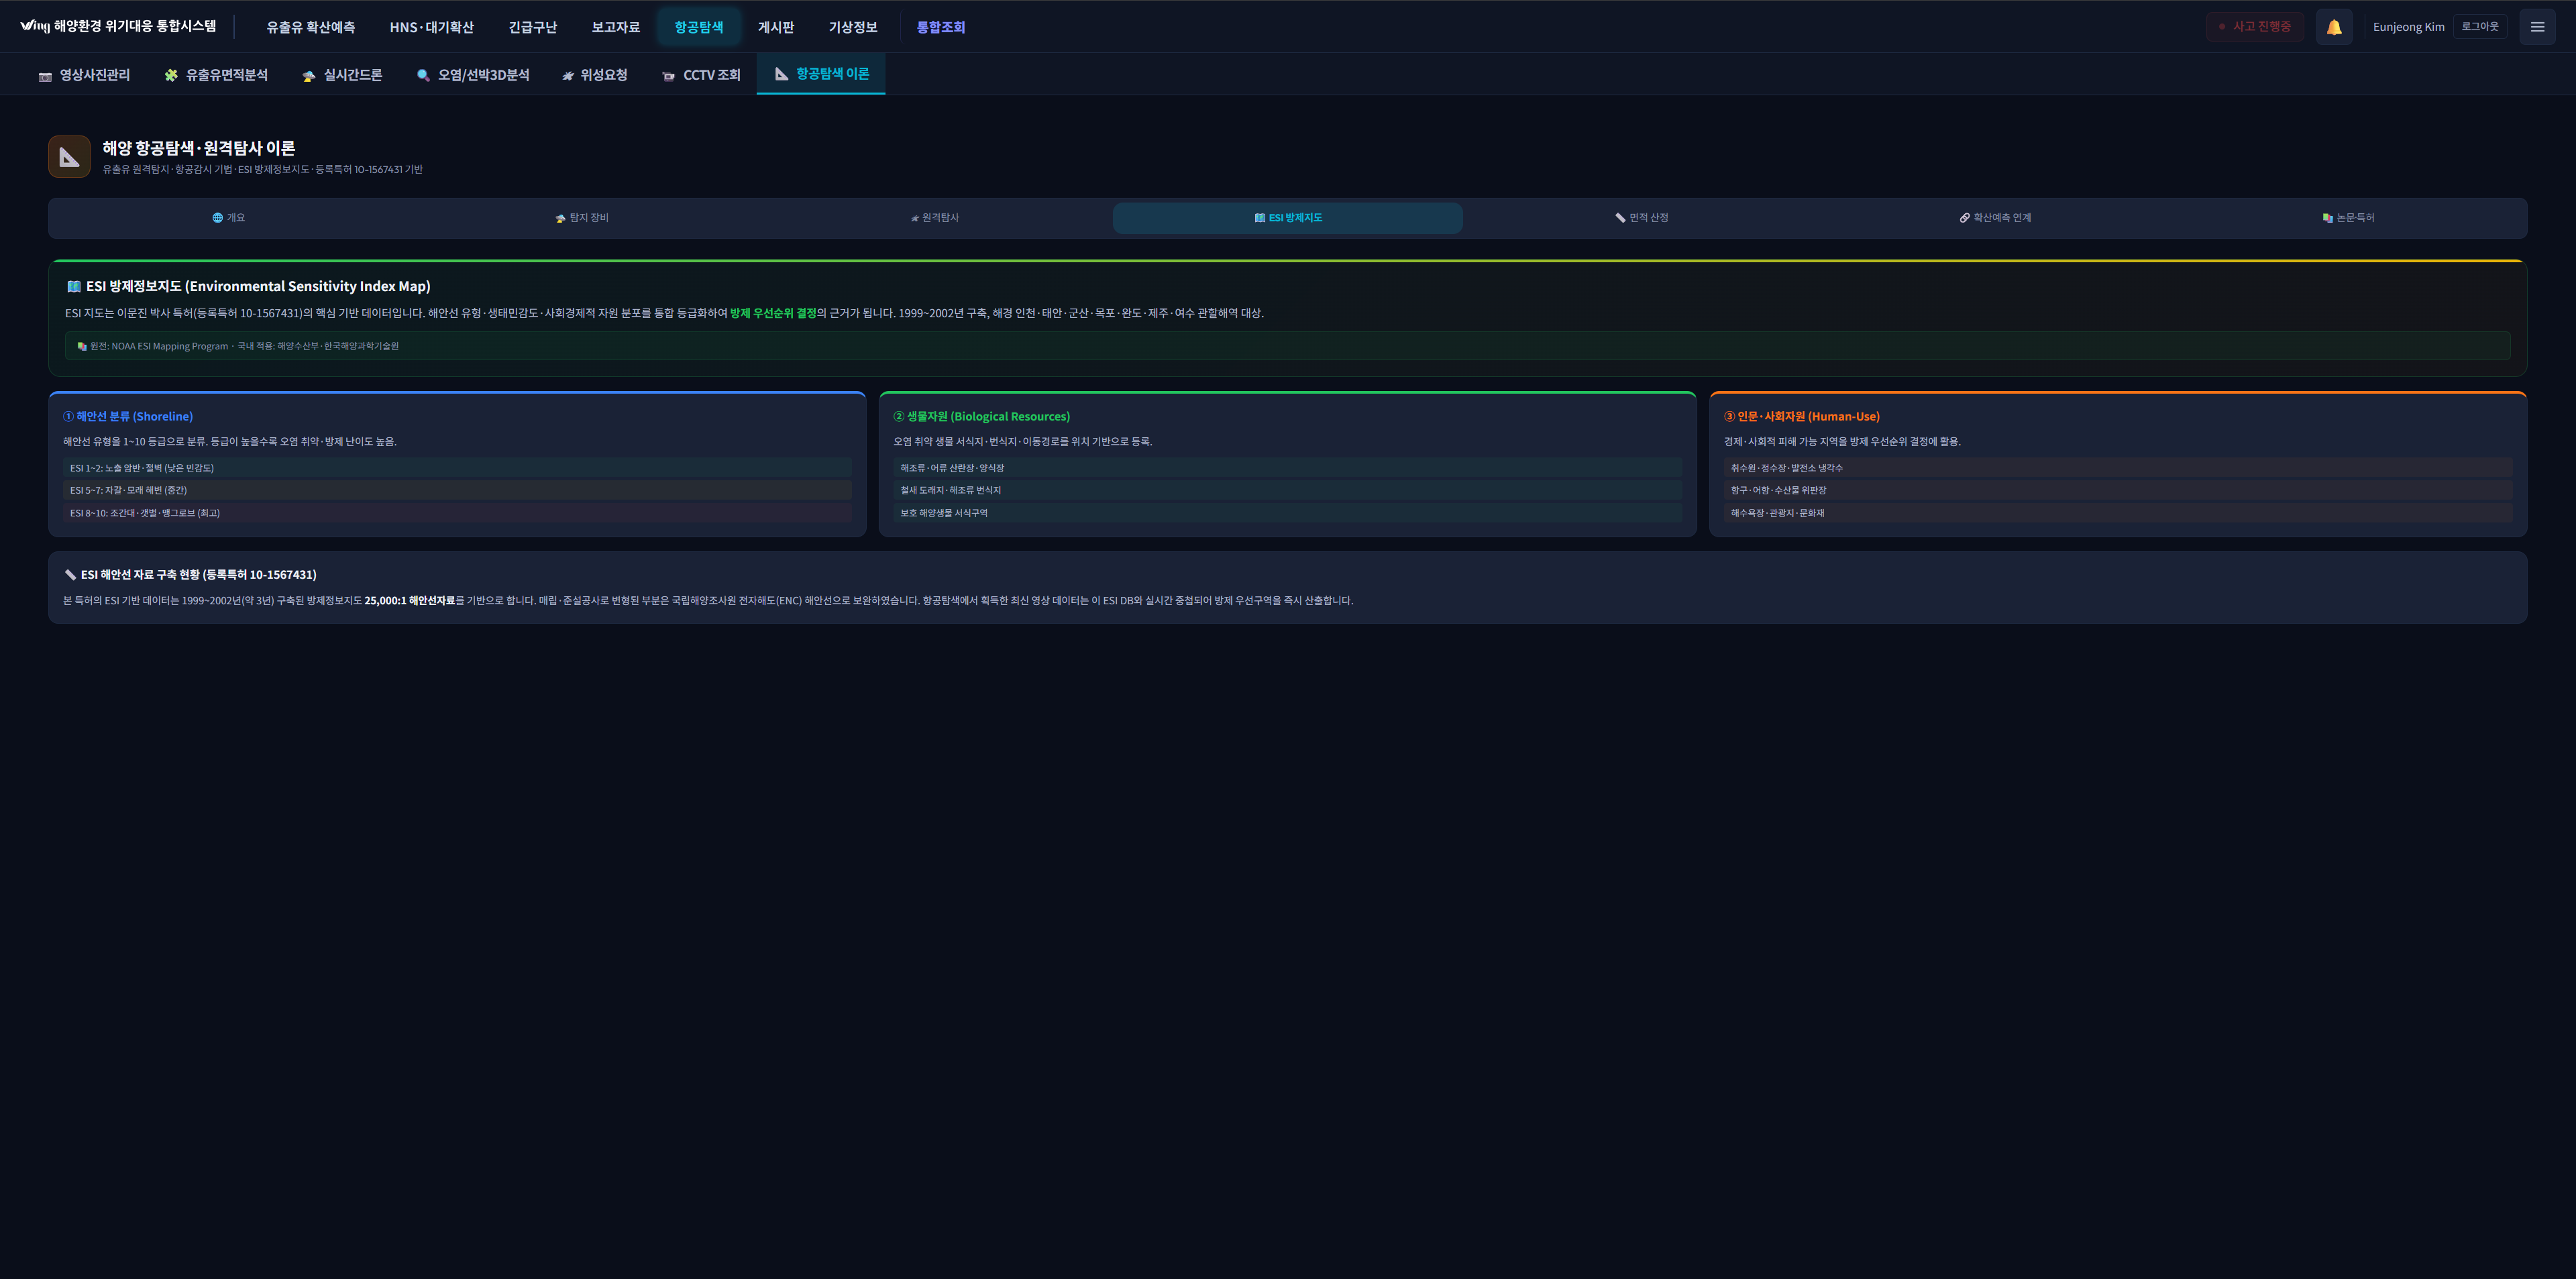Click the CCTV 조회 camera icon
The height and width of the screenshot is (1279, 2576).
[668, 76]
